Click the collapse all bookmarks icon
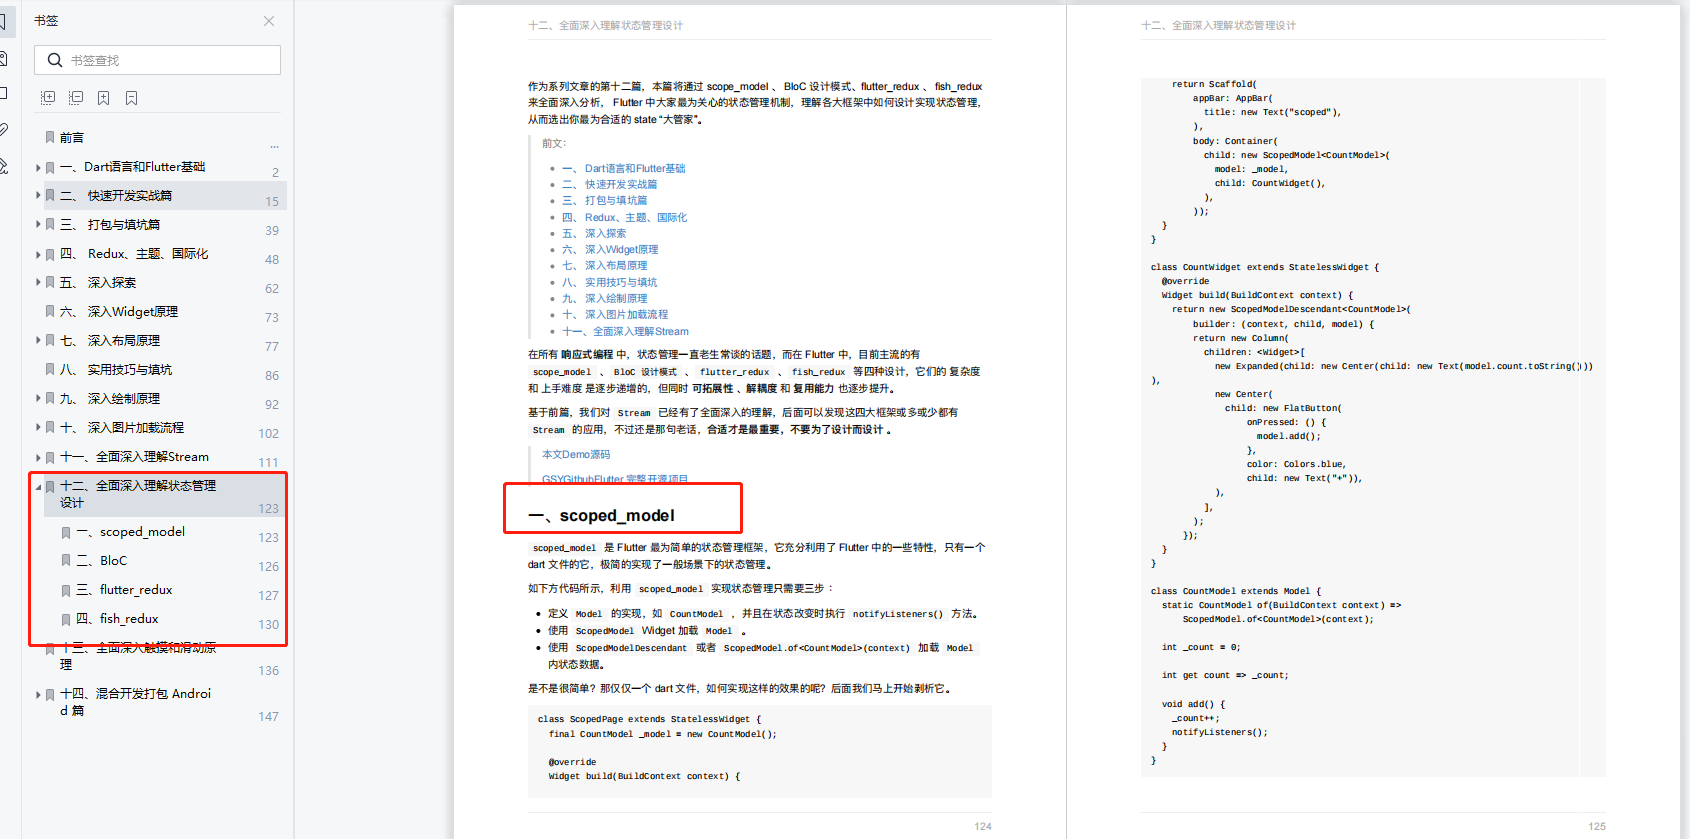The width and height of the screenshot is (1690, 839). click(x=76, y=98)
